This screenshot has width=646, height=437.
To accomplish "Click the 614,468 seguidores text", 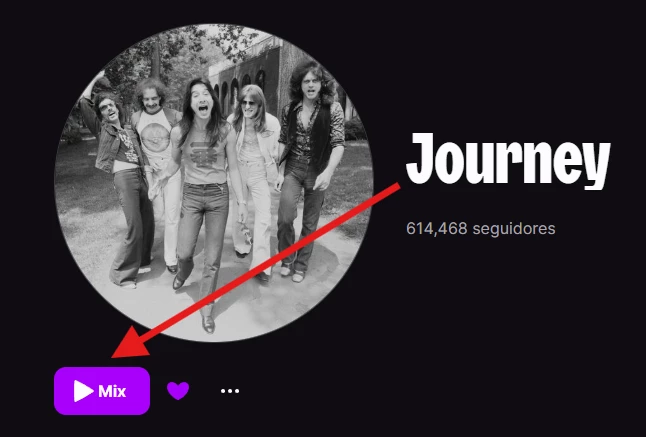I will [480, 228].
